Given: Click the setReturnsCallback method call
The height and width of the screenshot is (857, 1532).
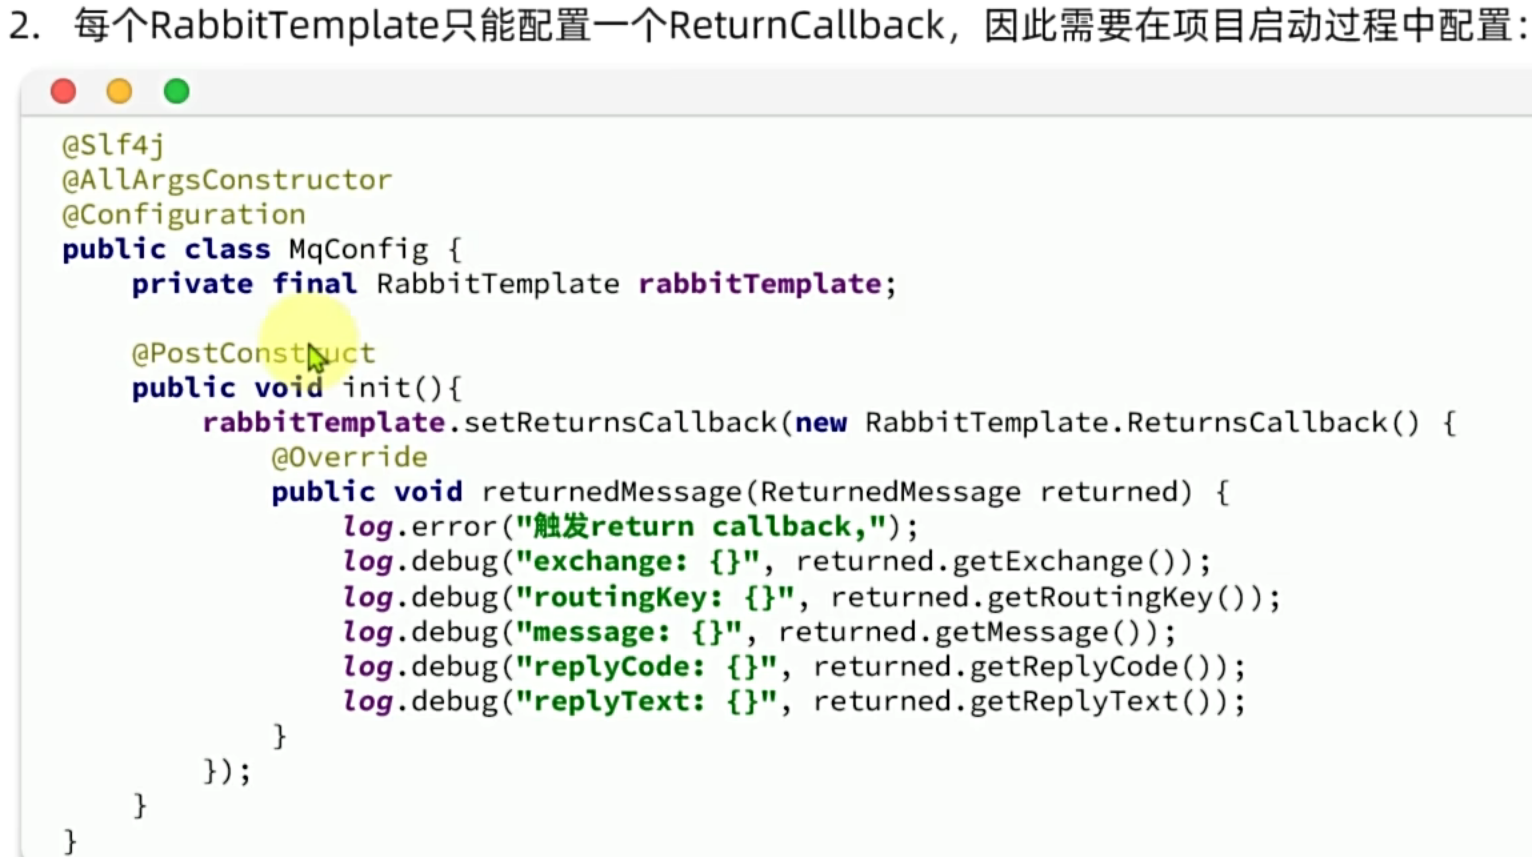Looking at the screenshot, I should point(620,423).
